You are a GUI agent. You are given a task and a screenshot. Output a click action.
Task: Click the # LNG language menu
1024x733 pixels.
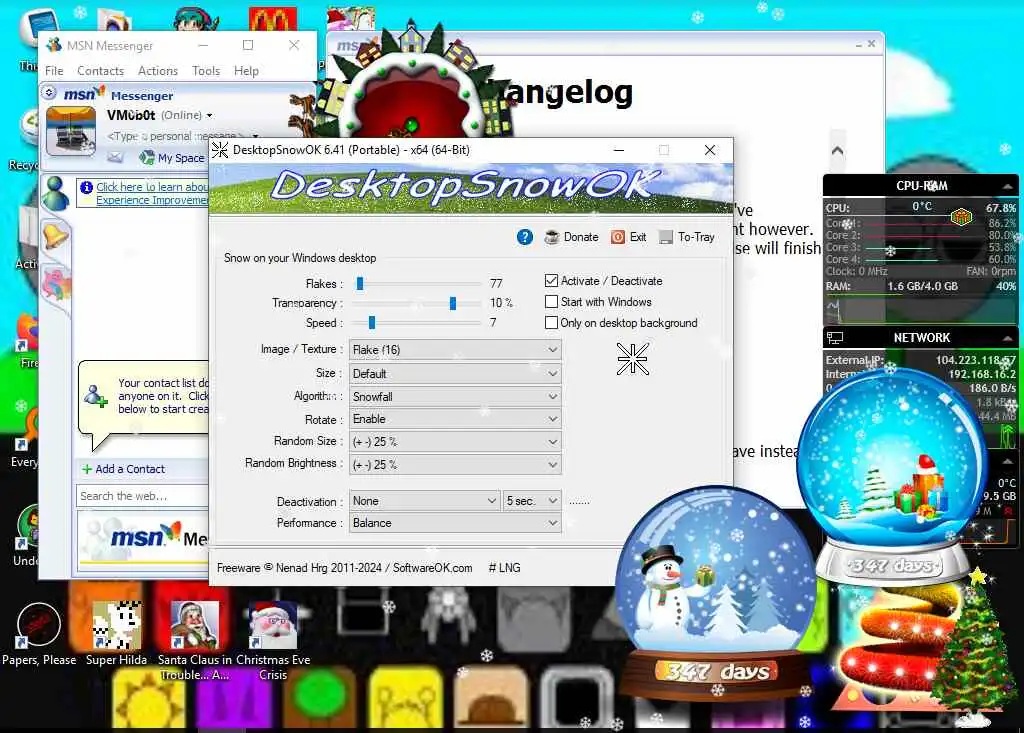coord(505,568)
